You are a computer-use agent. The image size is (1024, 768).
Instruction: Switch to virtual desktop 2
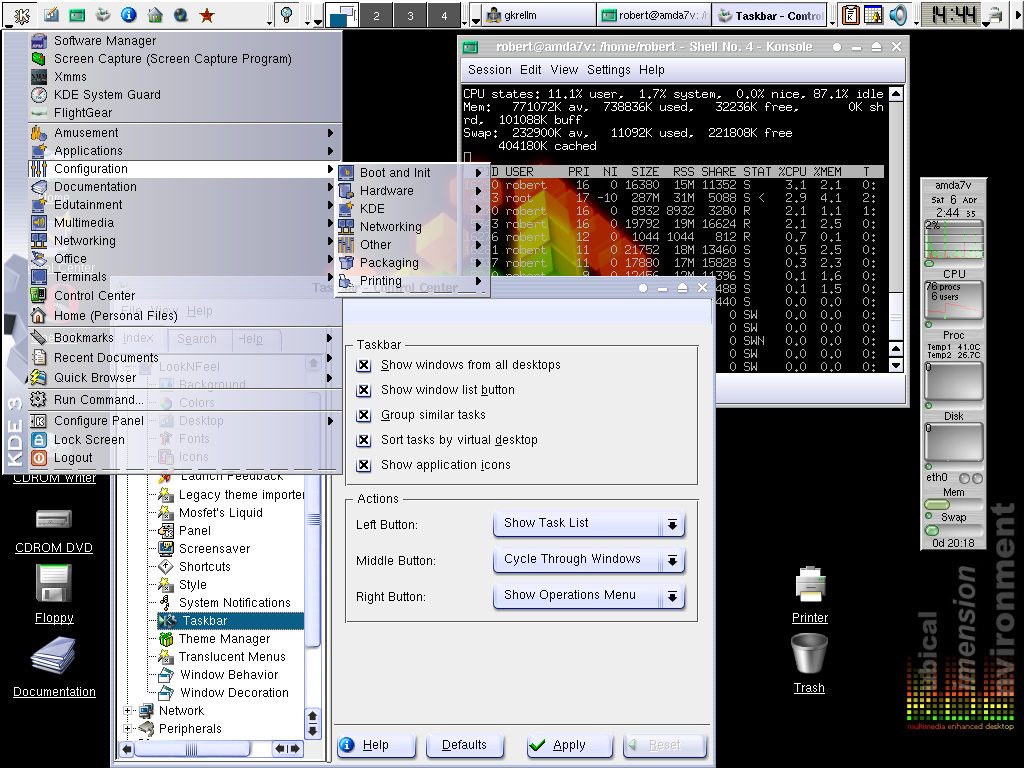376,15
